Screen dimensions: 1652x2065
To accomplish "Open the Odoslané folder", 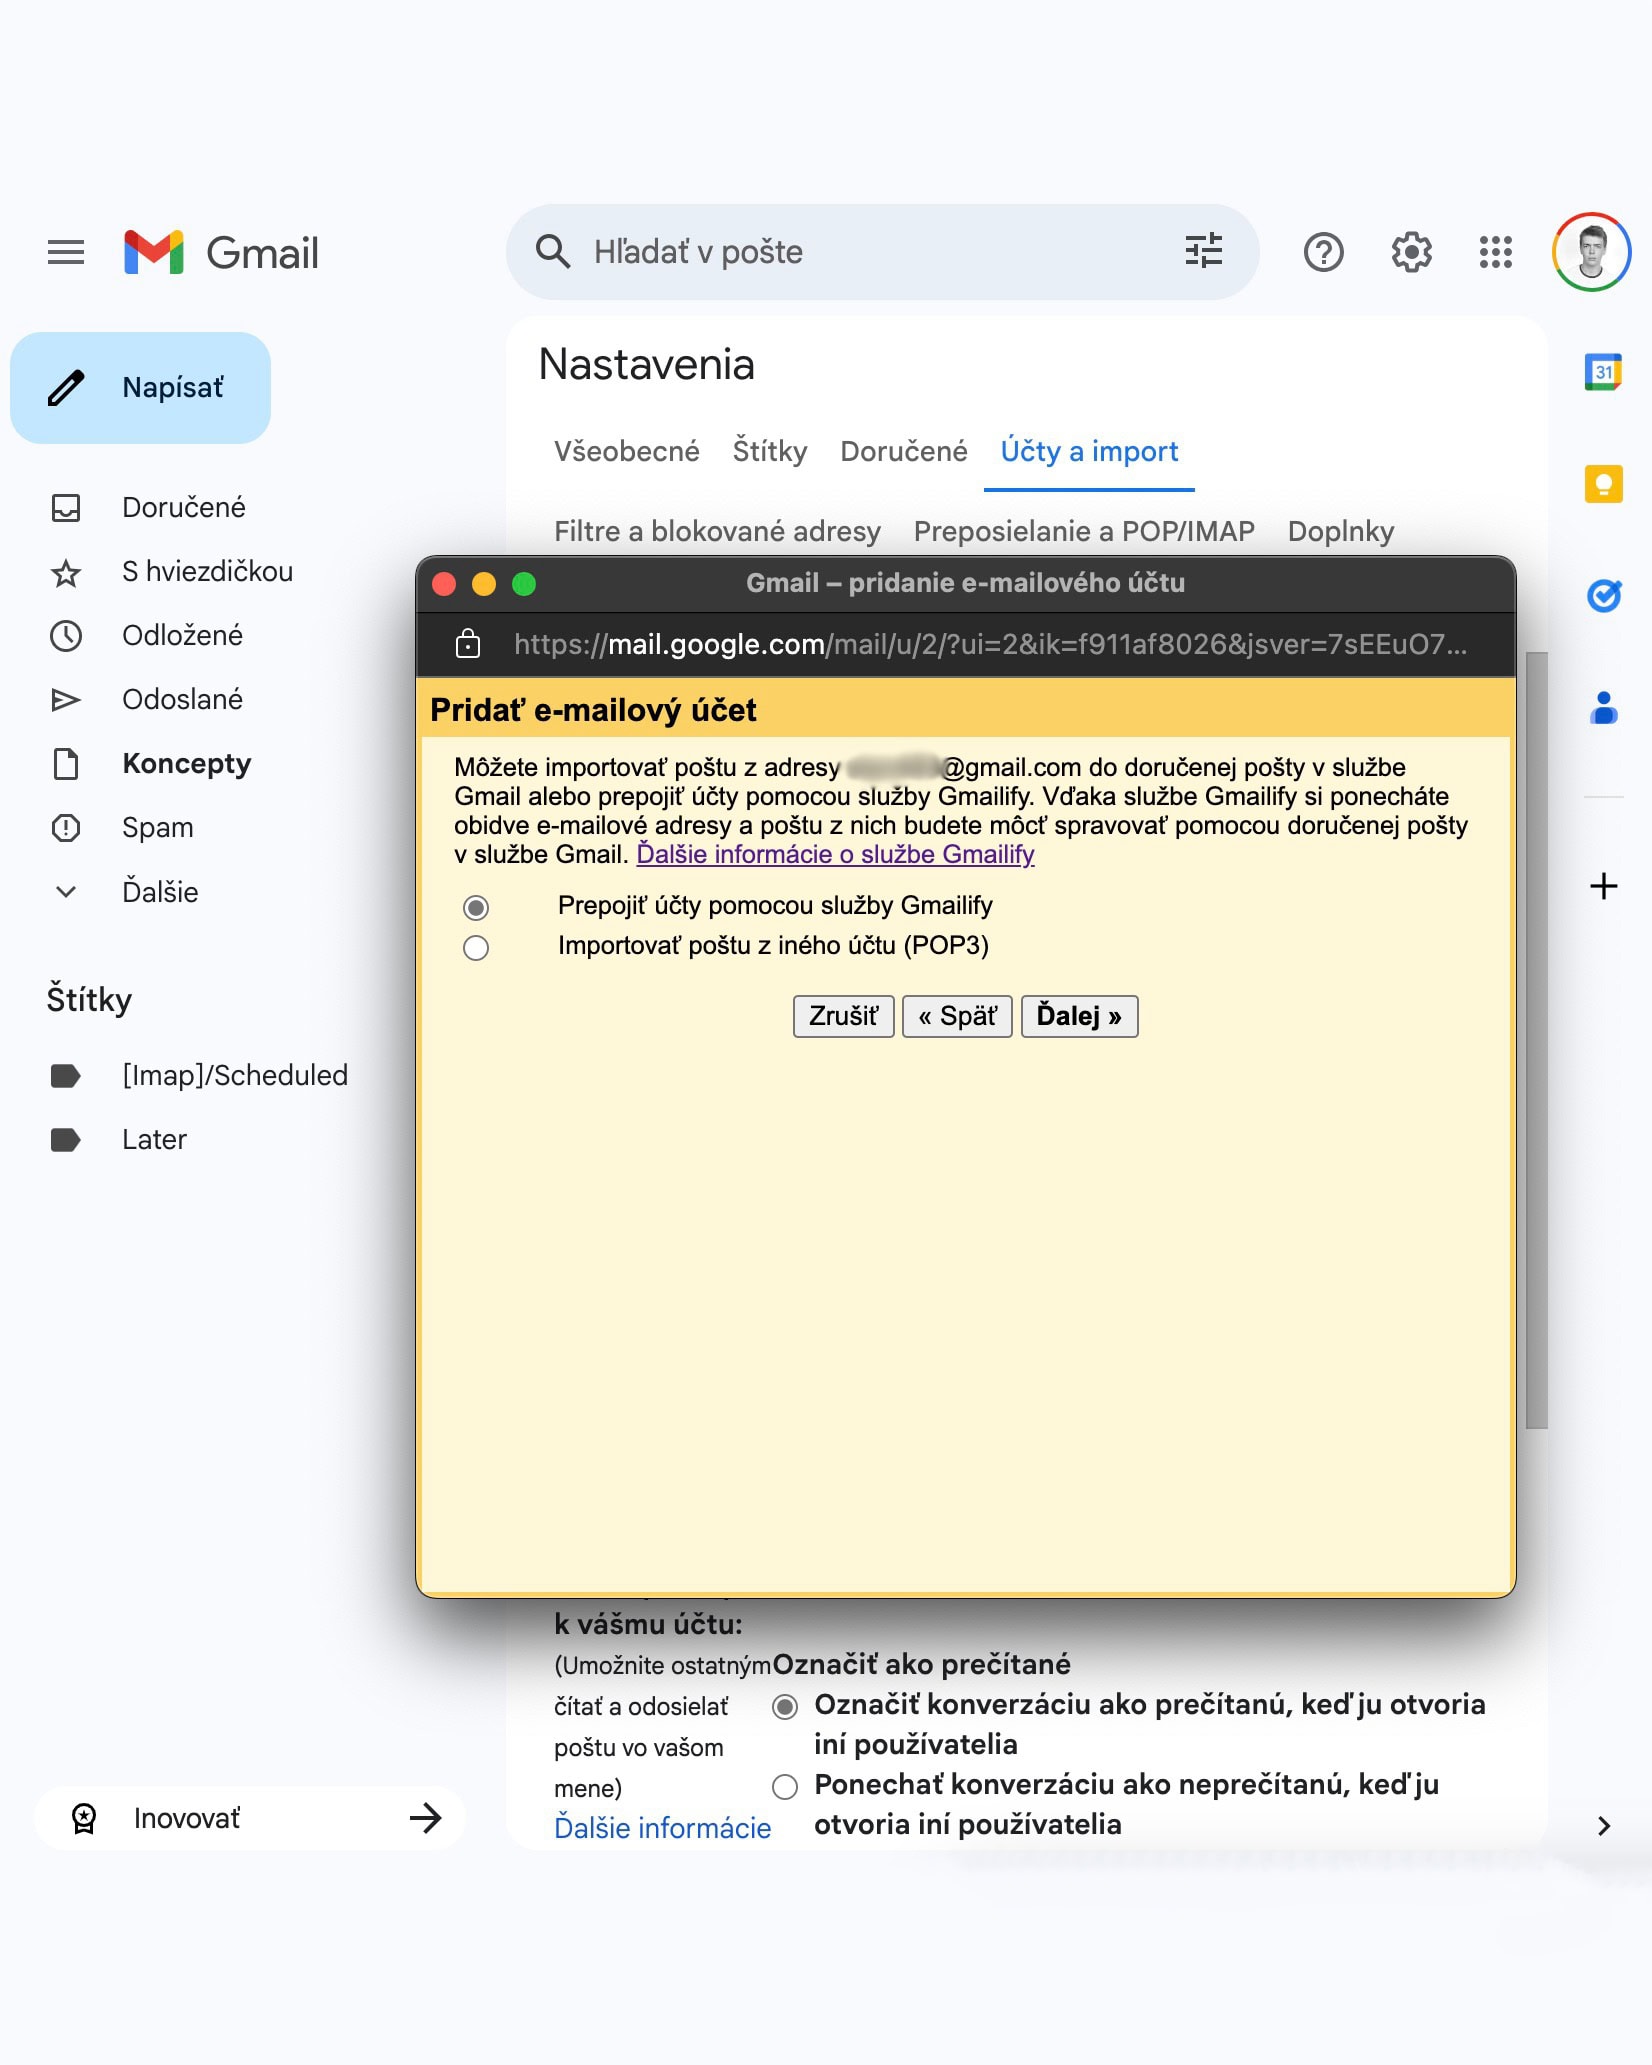I will [x=182, y=699].
